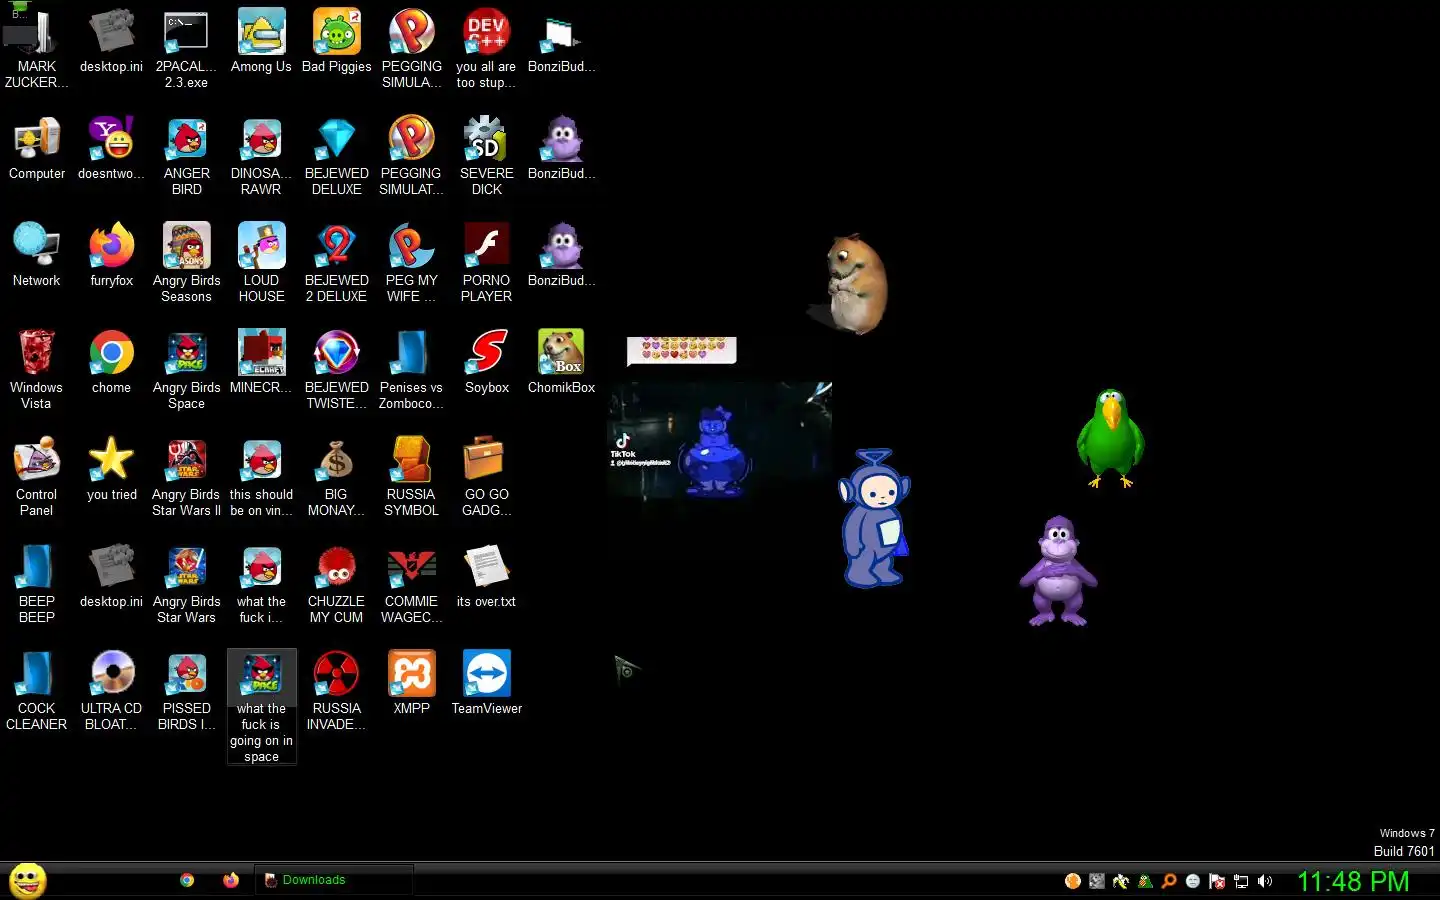The width and height of the screenshot is (1440, 900).
Task: Open the BEEP BEEP shortcut
Action: coord(37,584)
